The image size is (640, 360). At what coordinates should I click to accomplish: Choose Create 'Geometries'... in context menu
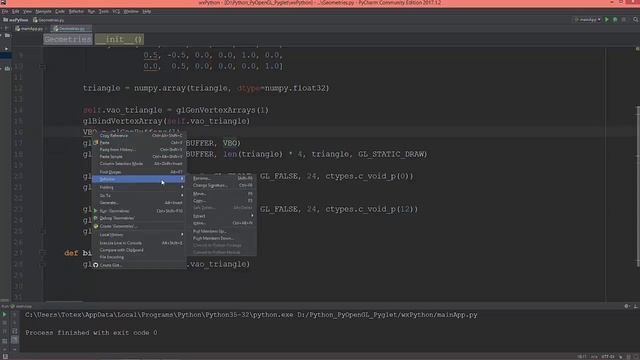pos(139,226)
